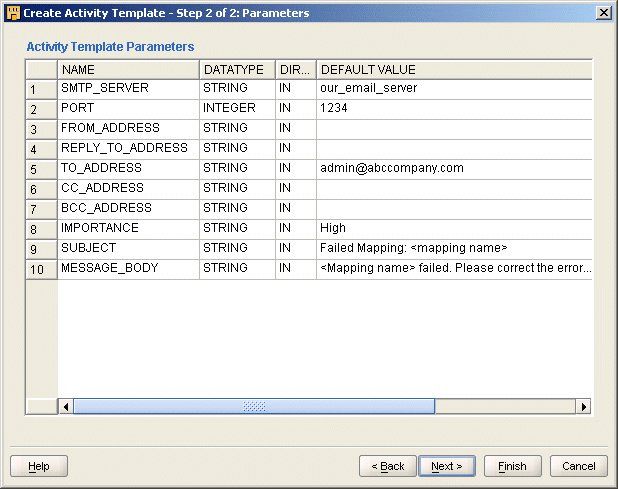Select row header number 8
Screen dimensions: 618x489
pos(41,229)
